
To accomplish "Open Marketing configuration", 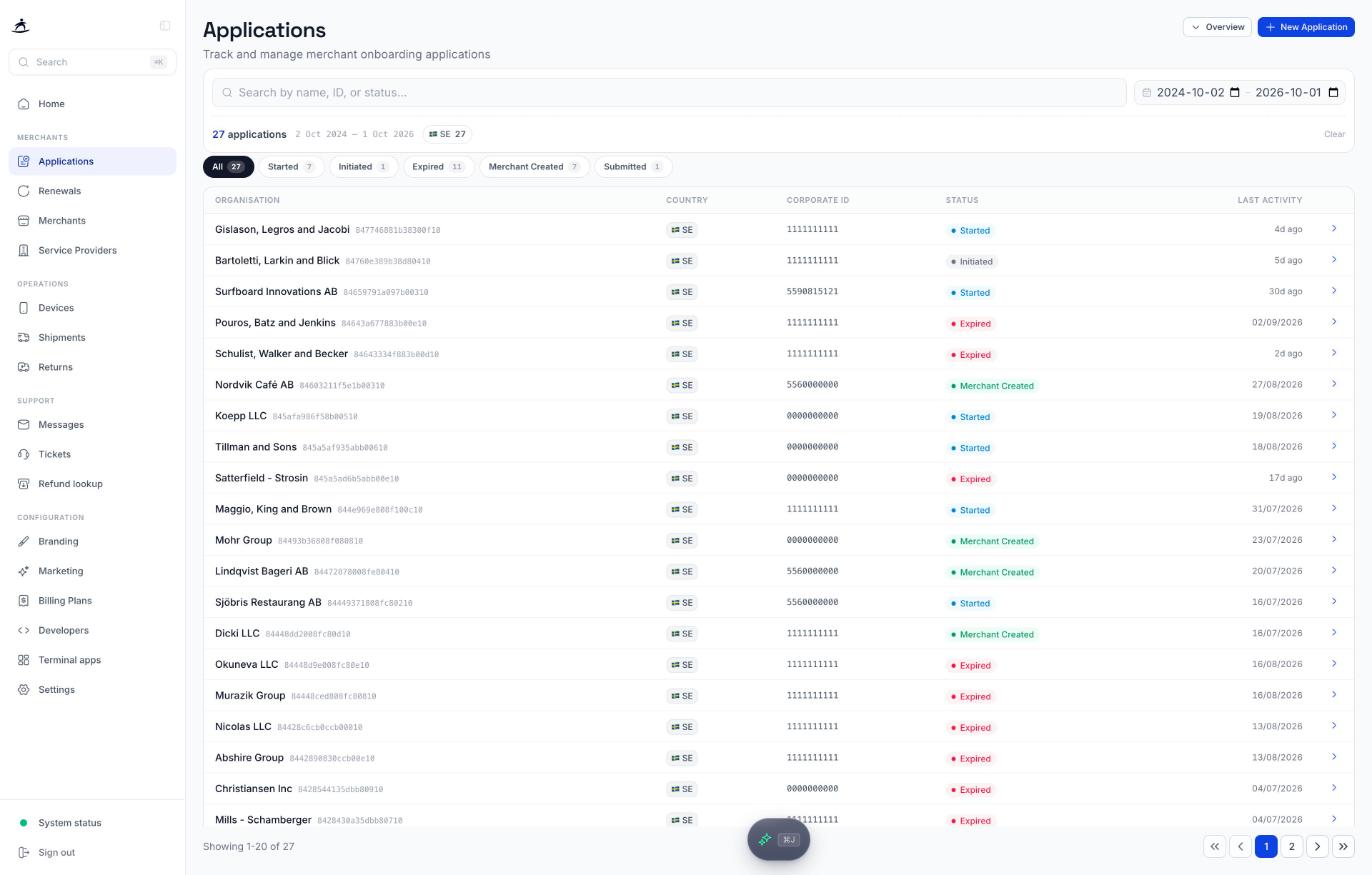I will click(x=92, y=571).
